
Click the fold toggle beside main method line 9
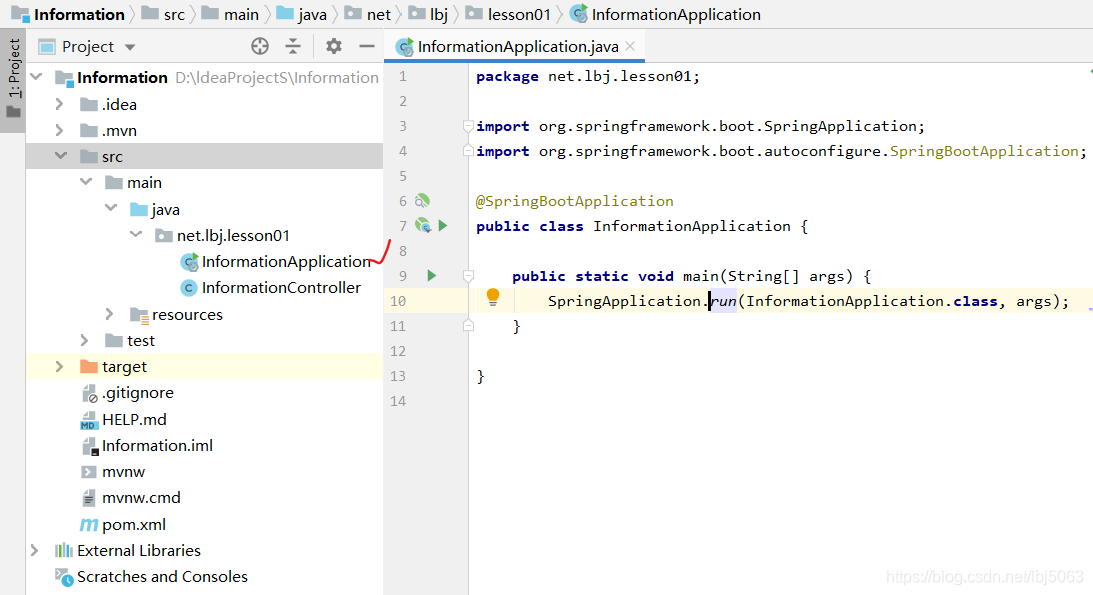[x=468, y=276]
